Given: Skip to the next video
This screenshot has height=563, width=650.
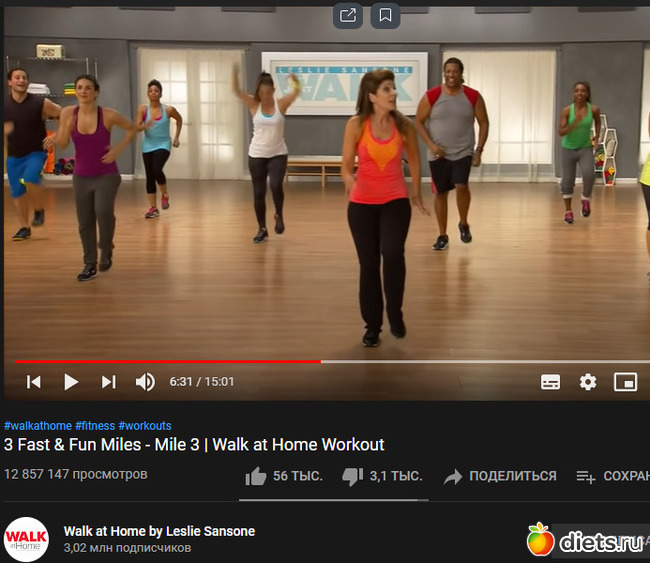Looking at the screenshot, I should pos(109,382).
